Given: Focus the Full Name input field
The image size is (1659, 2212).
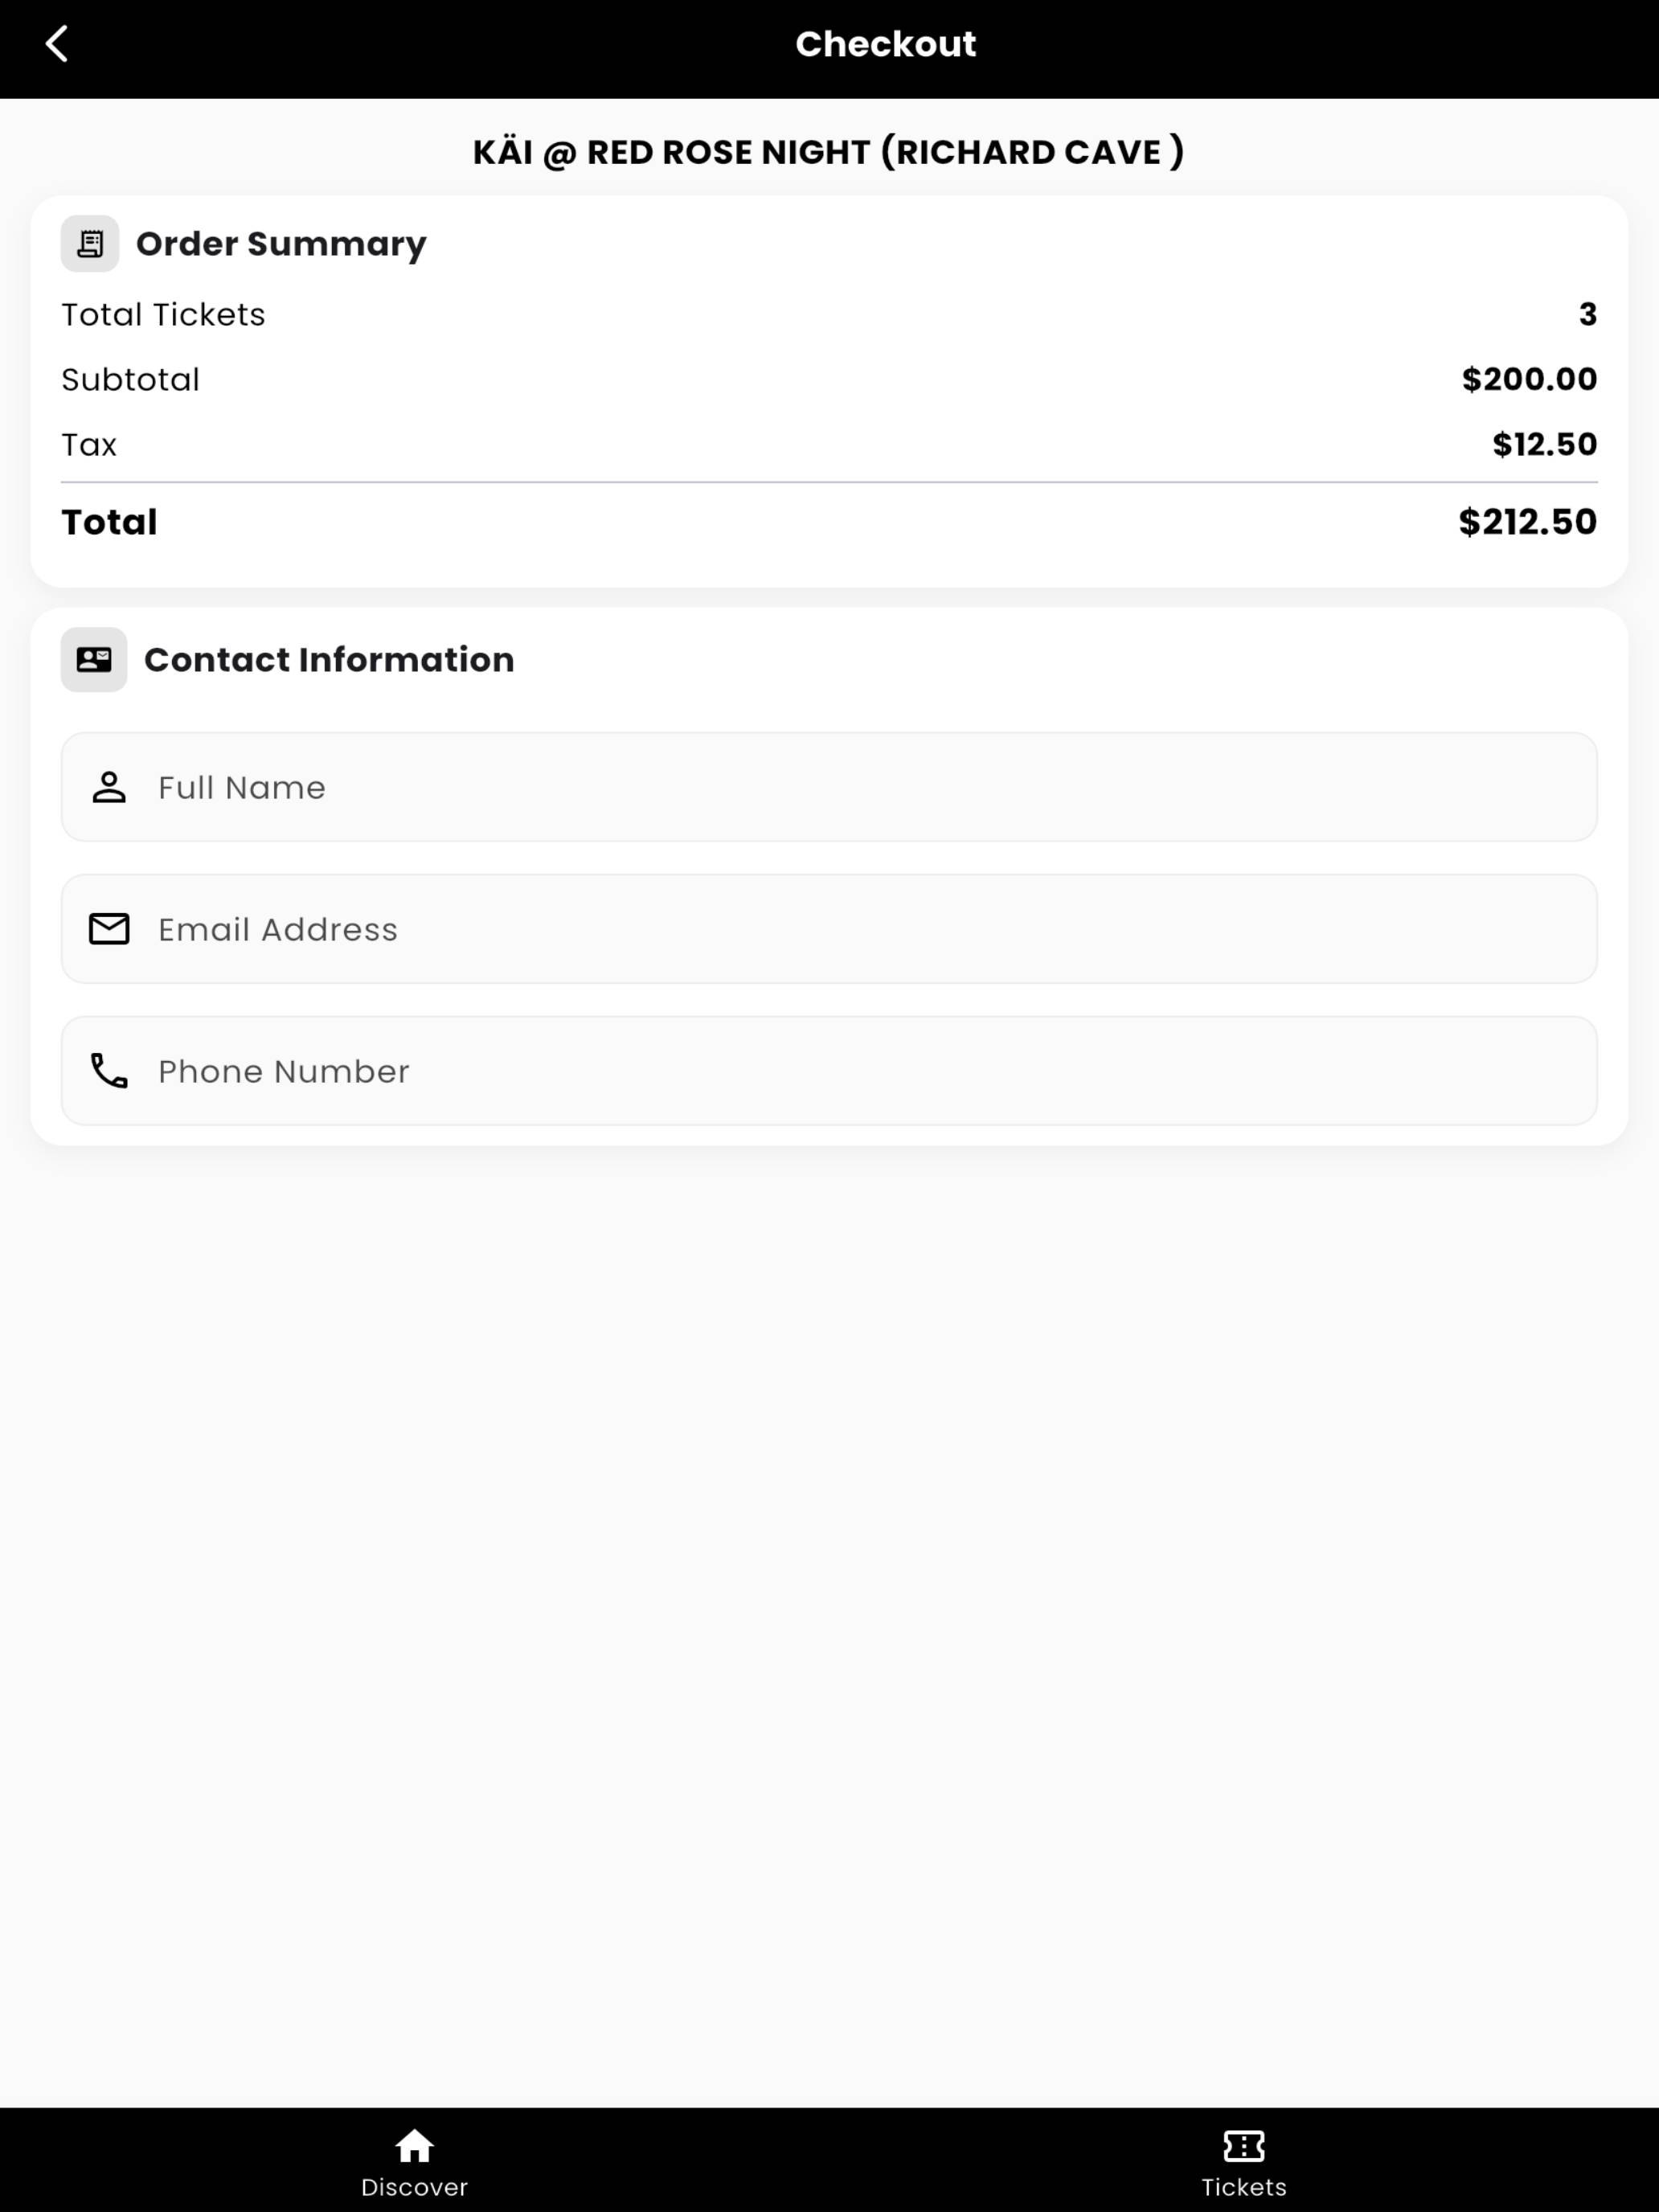Looking at the screenshot, I should (x=829, y=787).
